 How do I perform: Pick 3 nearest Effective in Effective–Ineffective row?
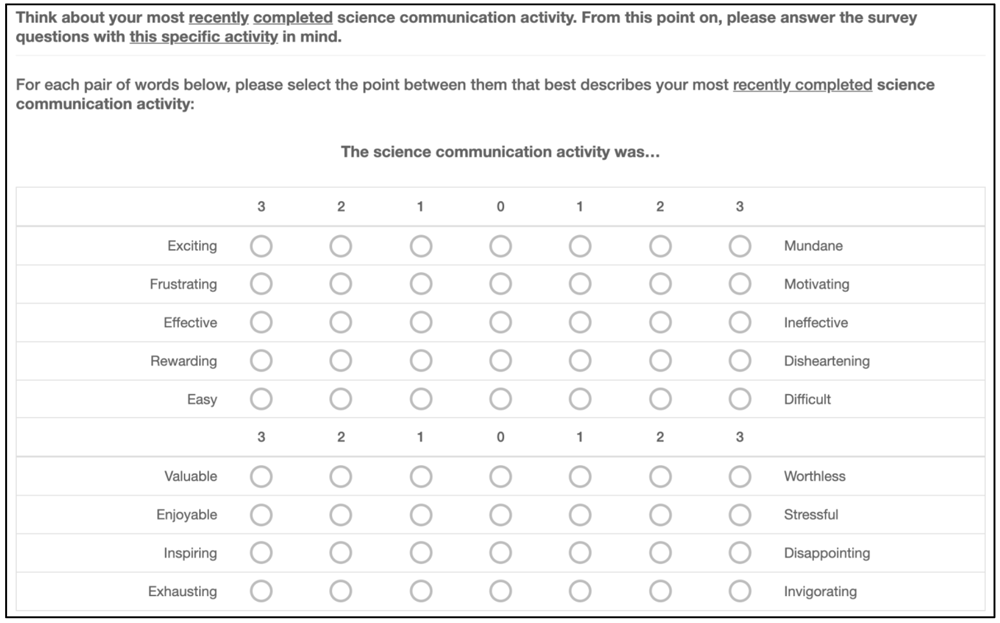(261, 323)
